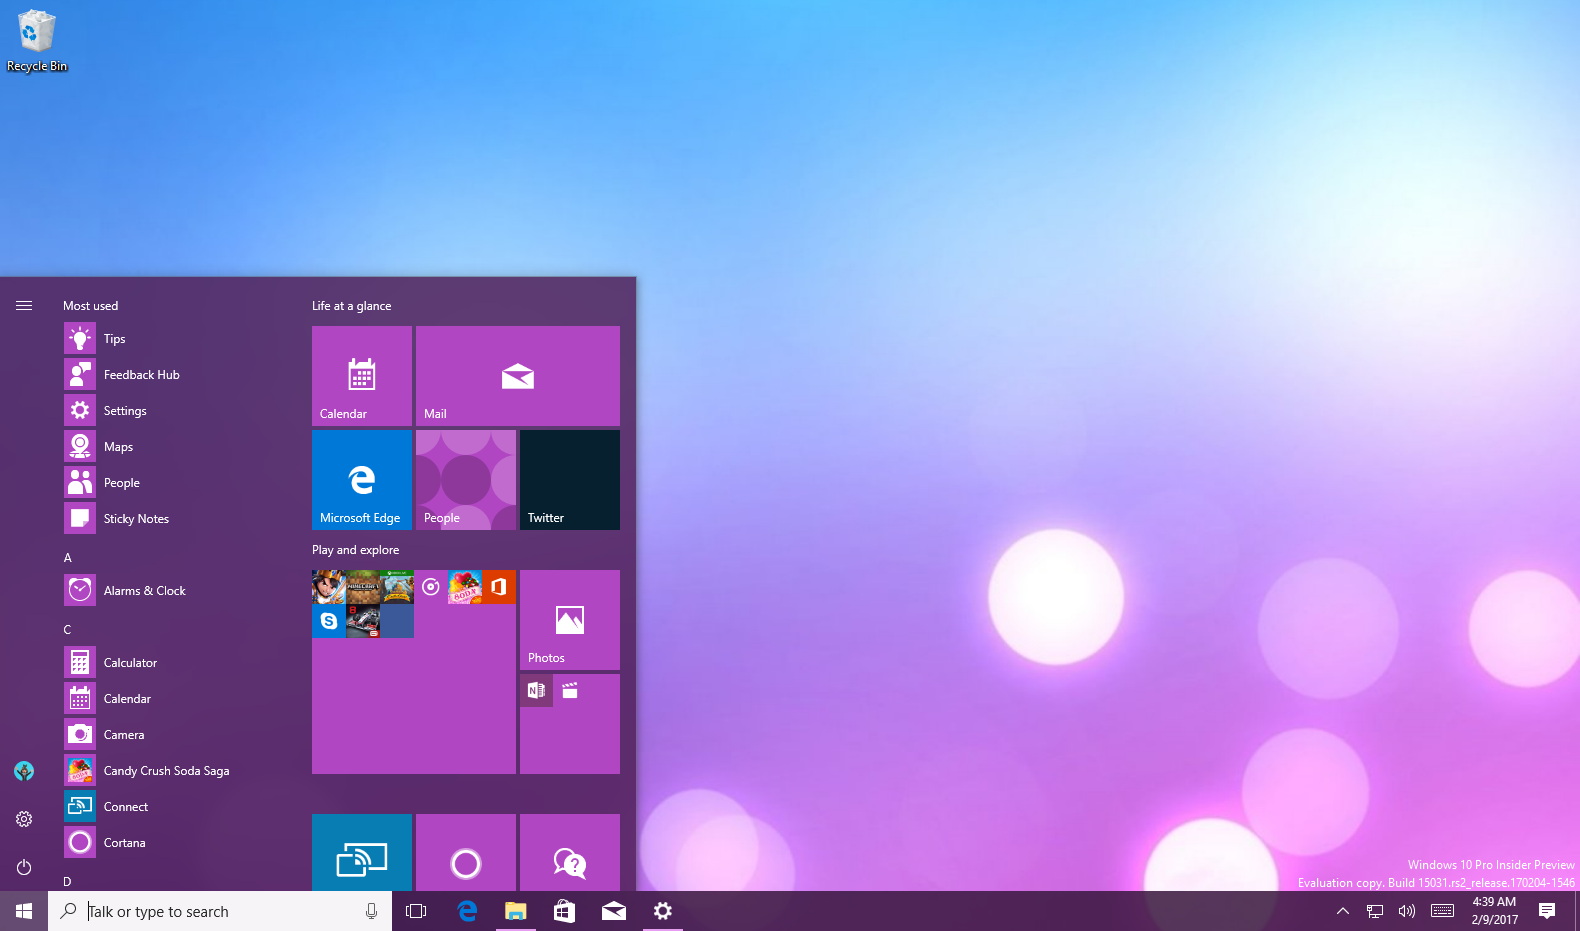This screenshot has width=1580, height=931.
Task: Open the Store from the taskbar
Action: [565, 911]
